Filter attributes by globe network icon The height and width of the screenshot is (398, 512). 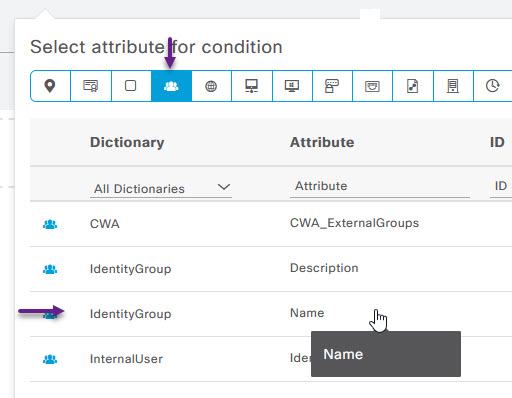tap(211, 86)
